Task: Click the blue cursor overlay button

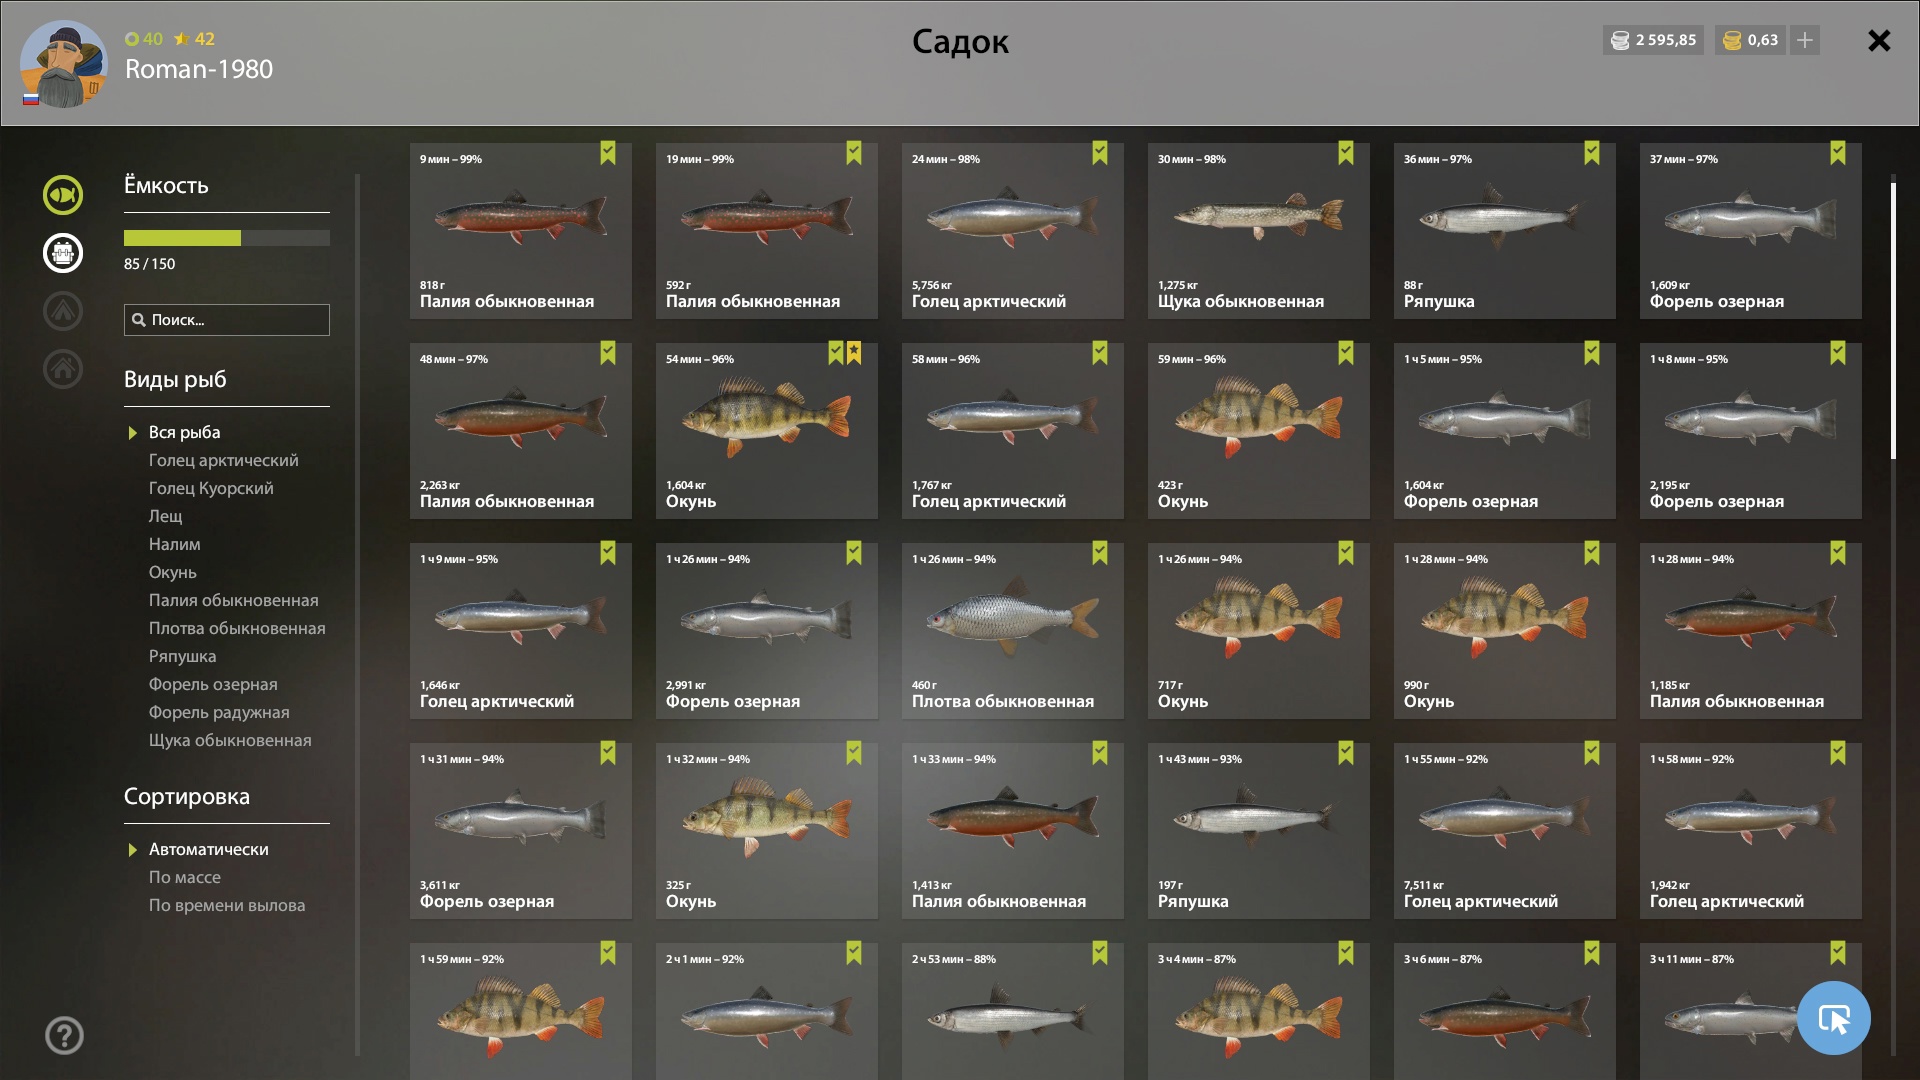Action: pos(1833,1018)
